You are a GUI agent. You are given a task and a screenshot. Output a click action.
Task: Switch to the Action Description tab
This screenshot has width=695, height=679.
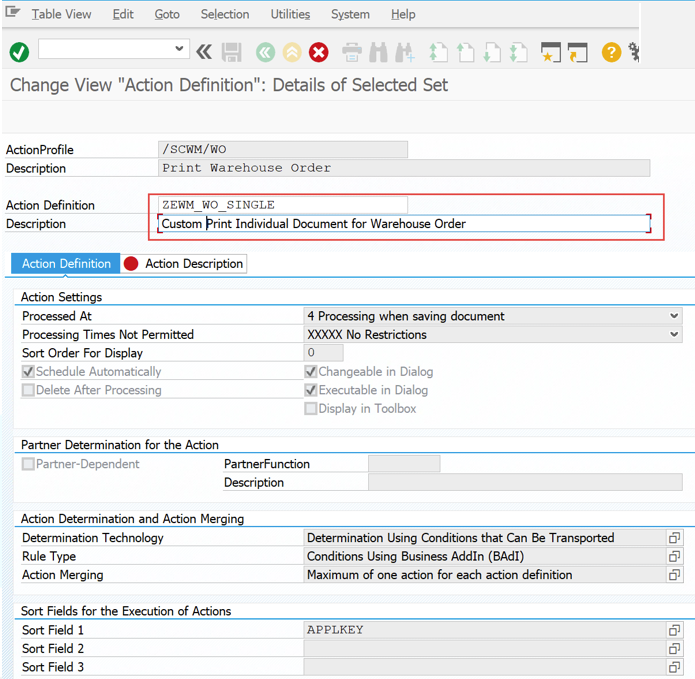[184, 264]
